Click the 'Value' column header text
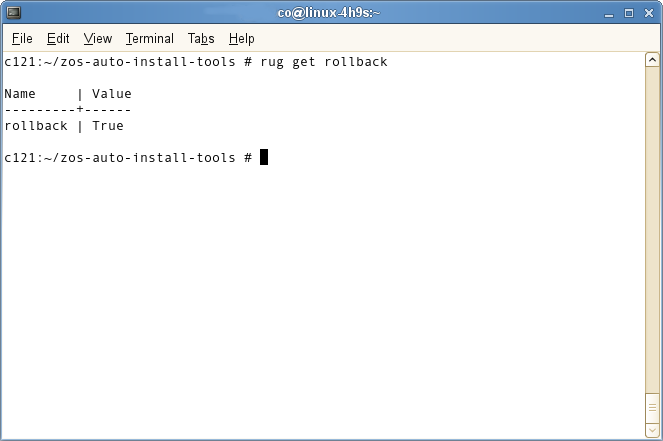The width and height of the screenshot is (663, 441). pyautogui.click(x=112, y=94)
